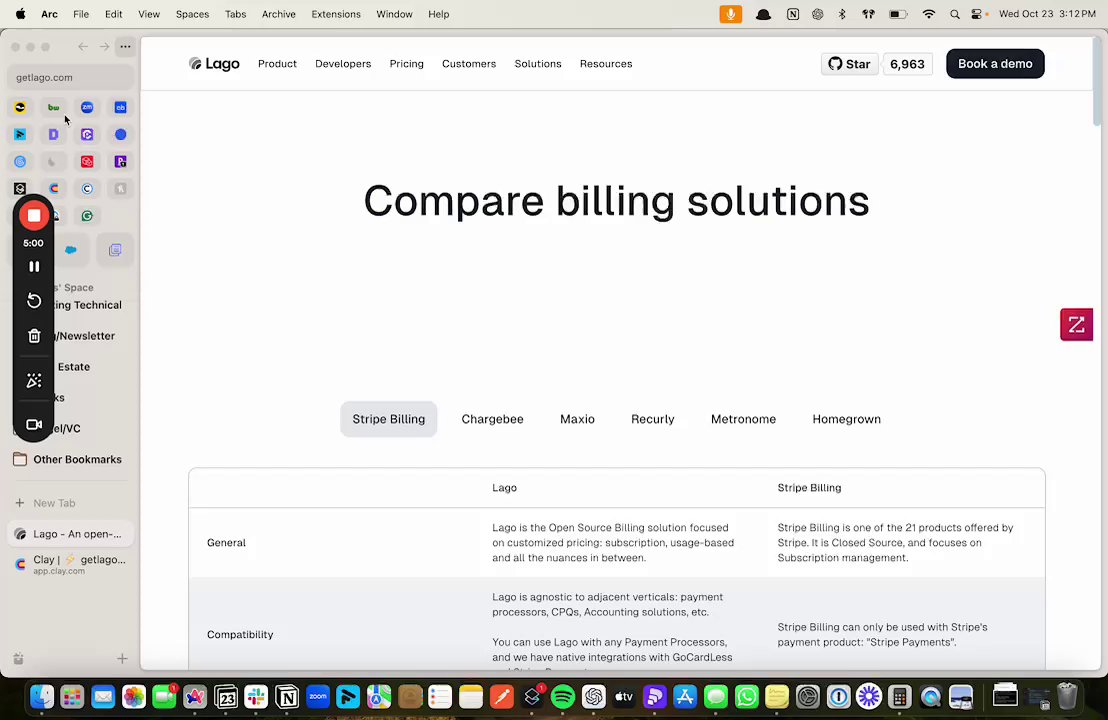Image resolution: width=1108 pixels, height=720 pixels.
Task: Switch to the Lago - An open-... tab
Action: (71, 534)
